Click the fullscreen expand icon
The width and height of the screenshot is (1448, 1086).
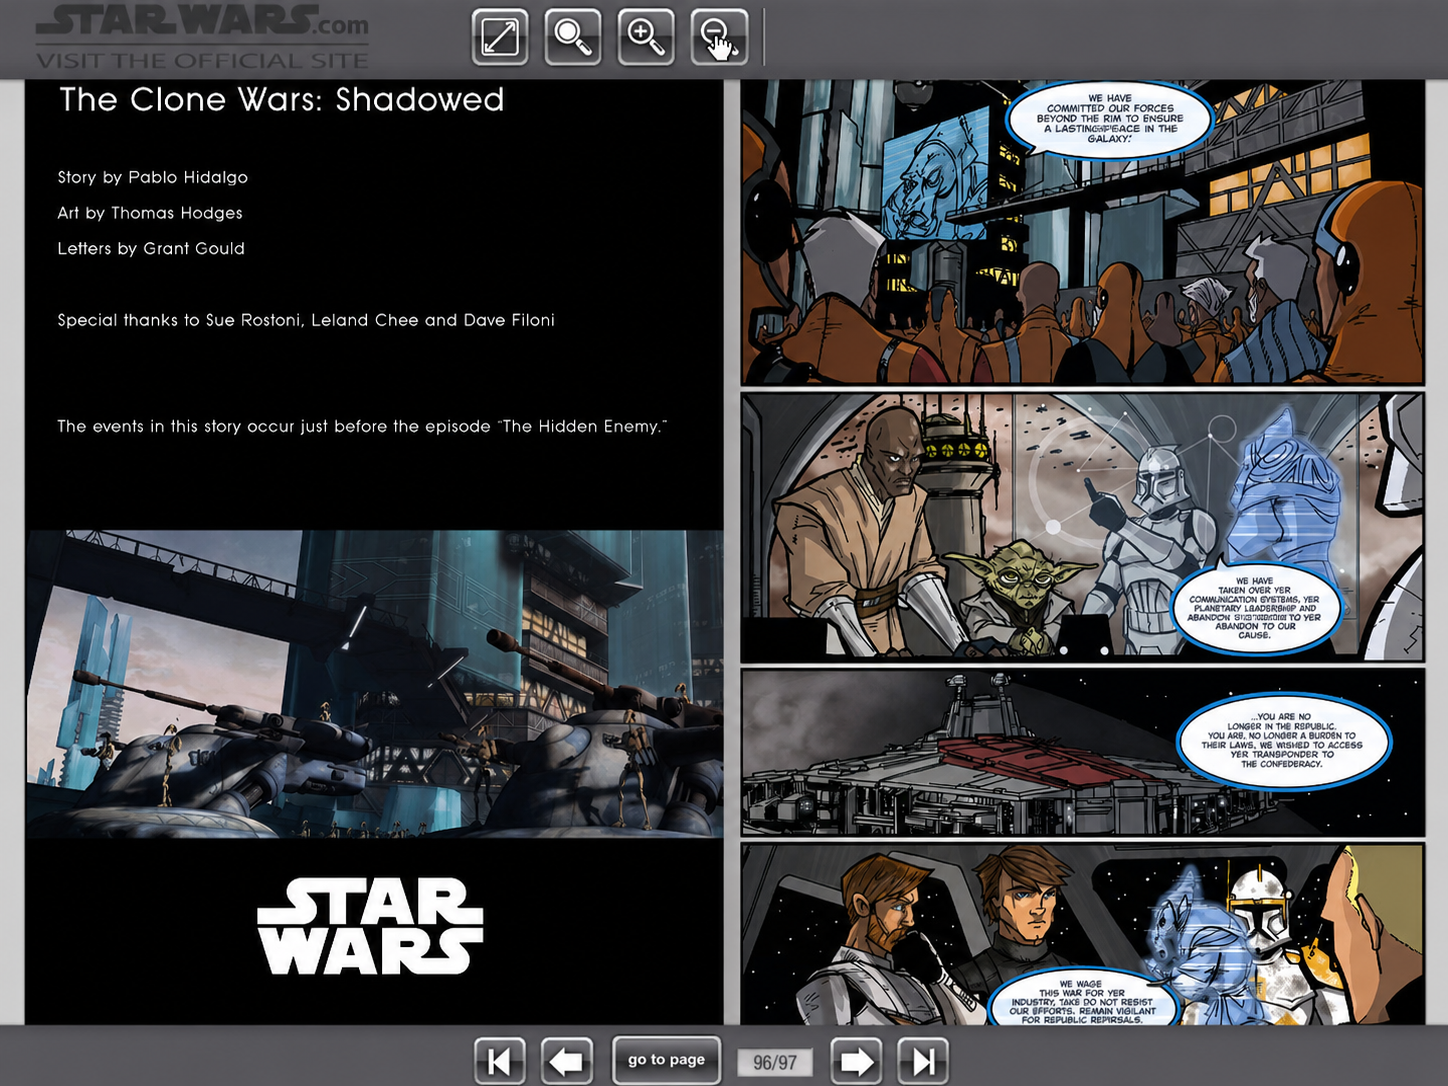(x=500, y=37)
